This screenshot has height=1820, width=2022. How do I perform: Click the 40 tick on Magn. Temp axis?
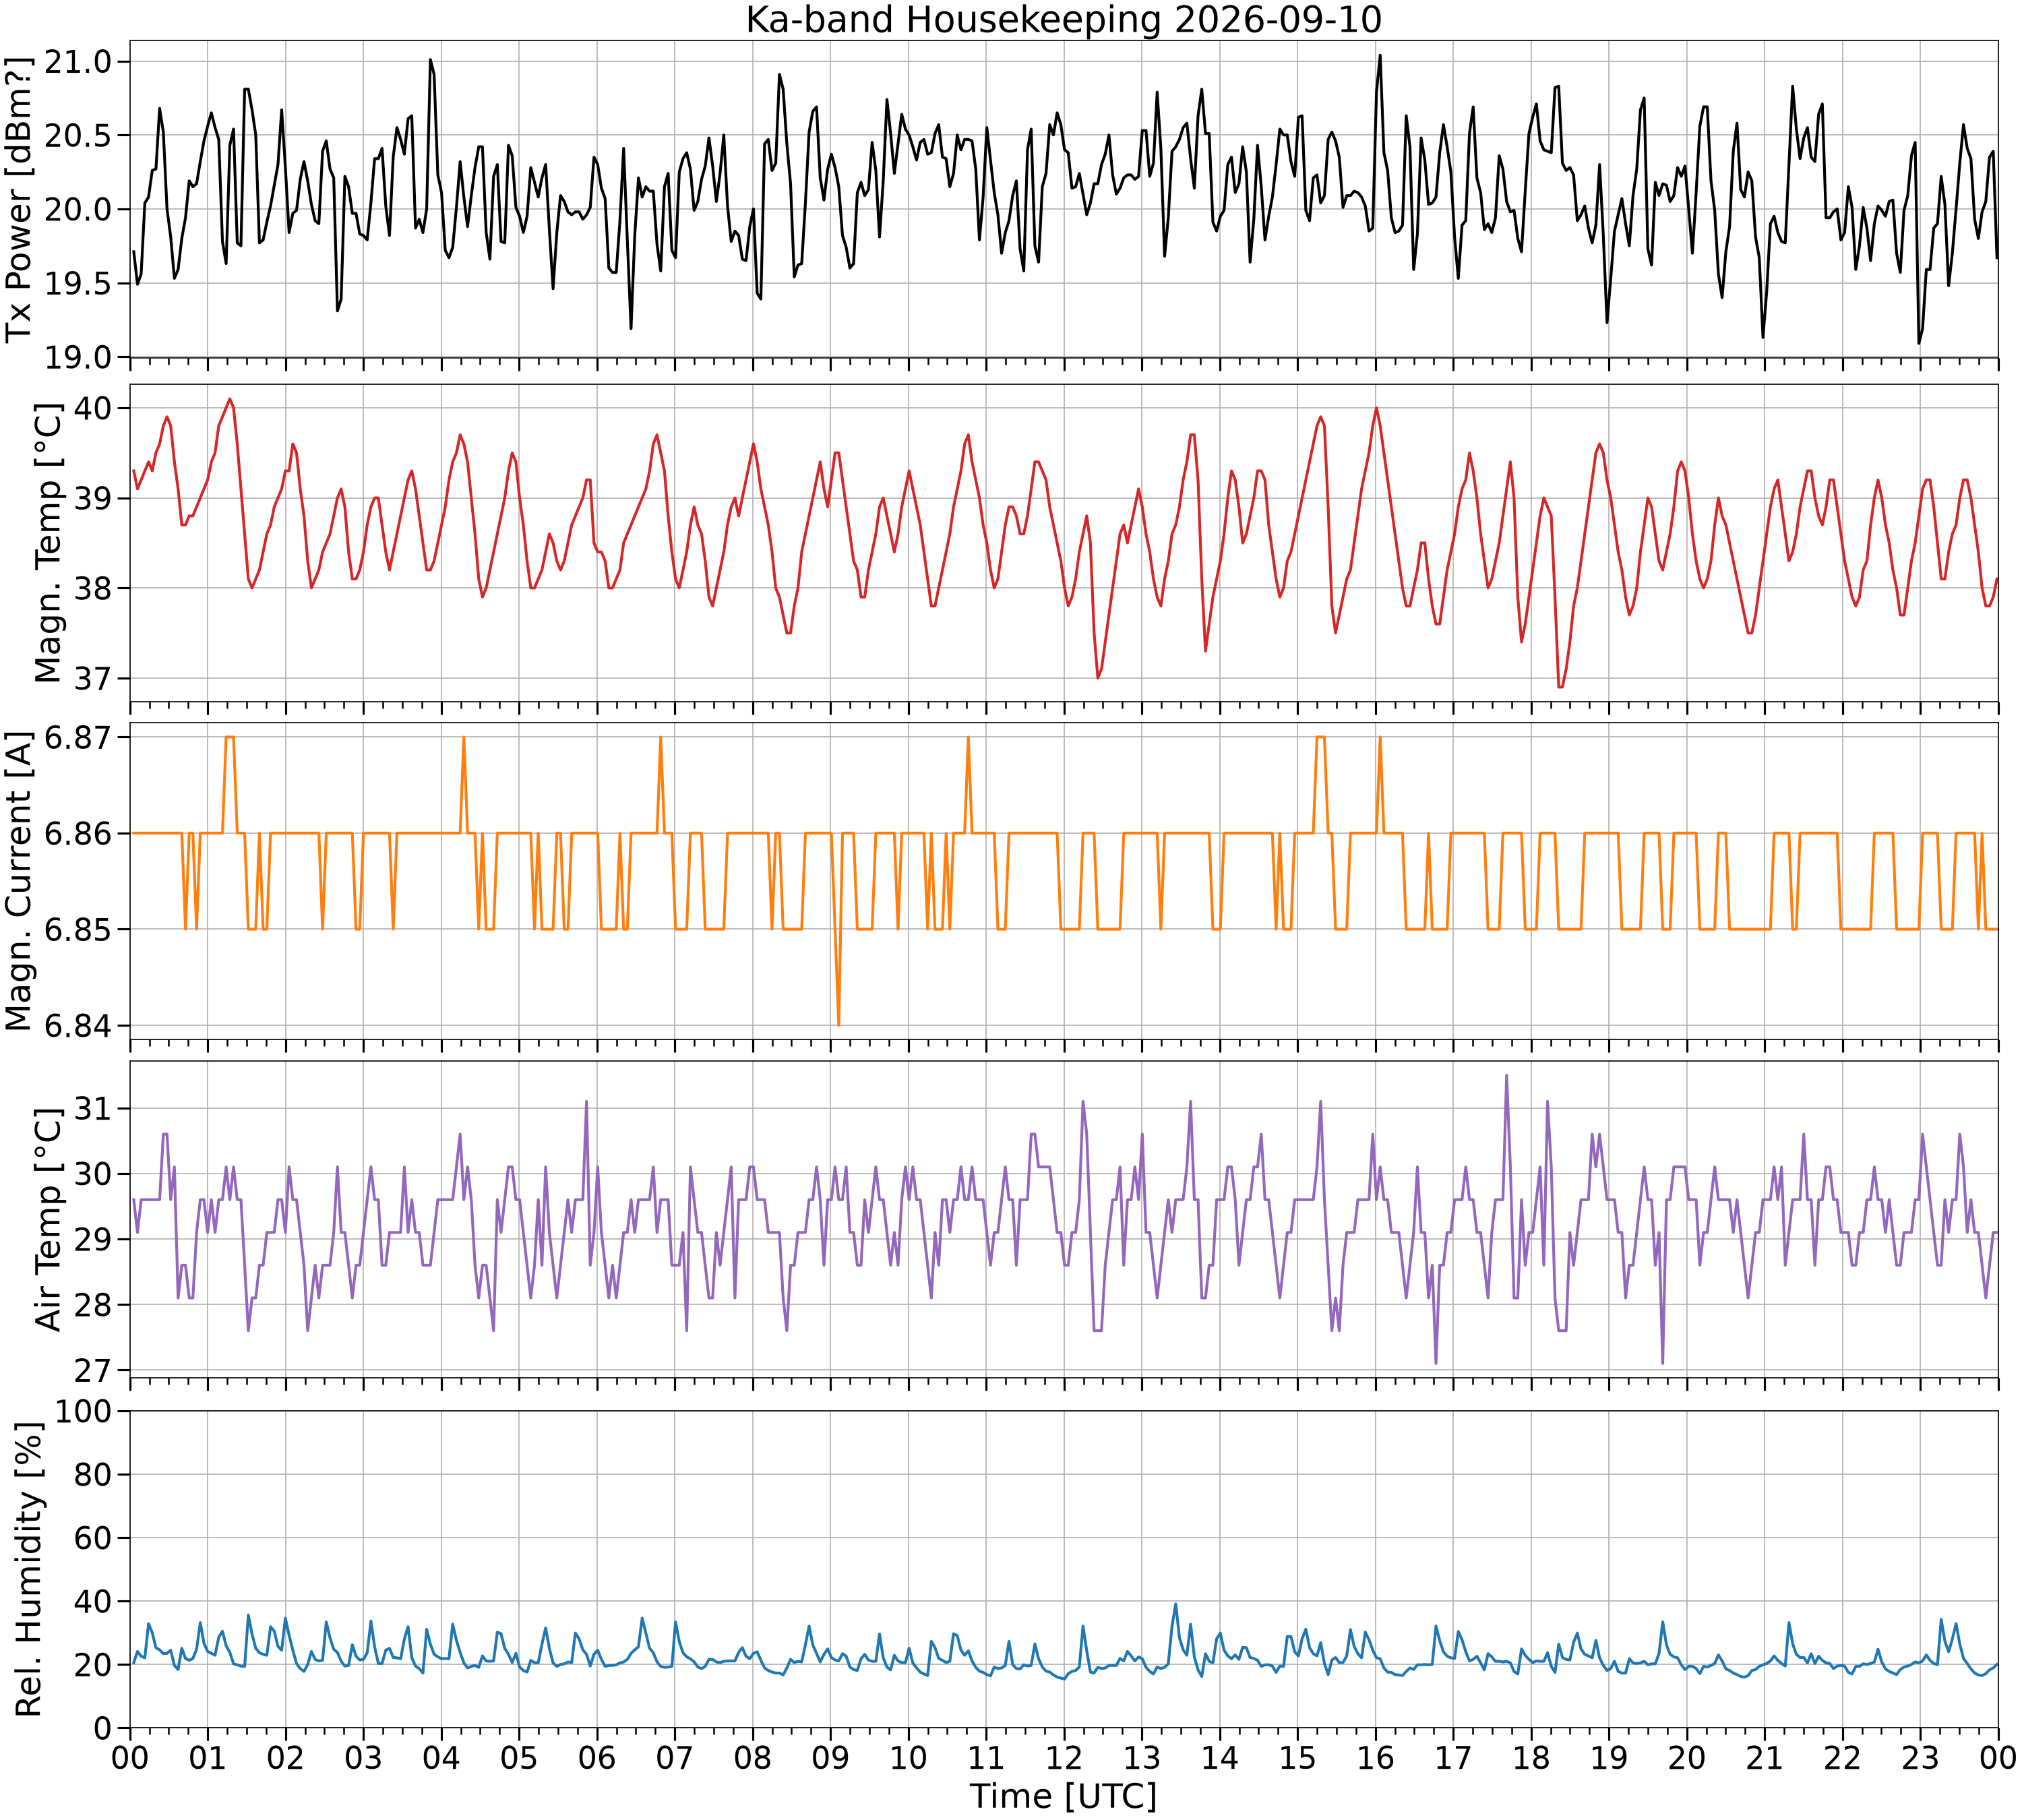click(x=87, y=408)
